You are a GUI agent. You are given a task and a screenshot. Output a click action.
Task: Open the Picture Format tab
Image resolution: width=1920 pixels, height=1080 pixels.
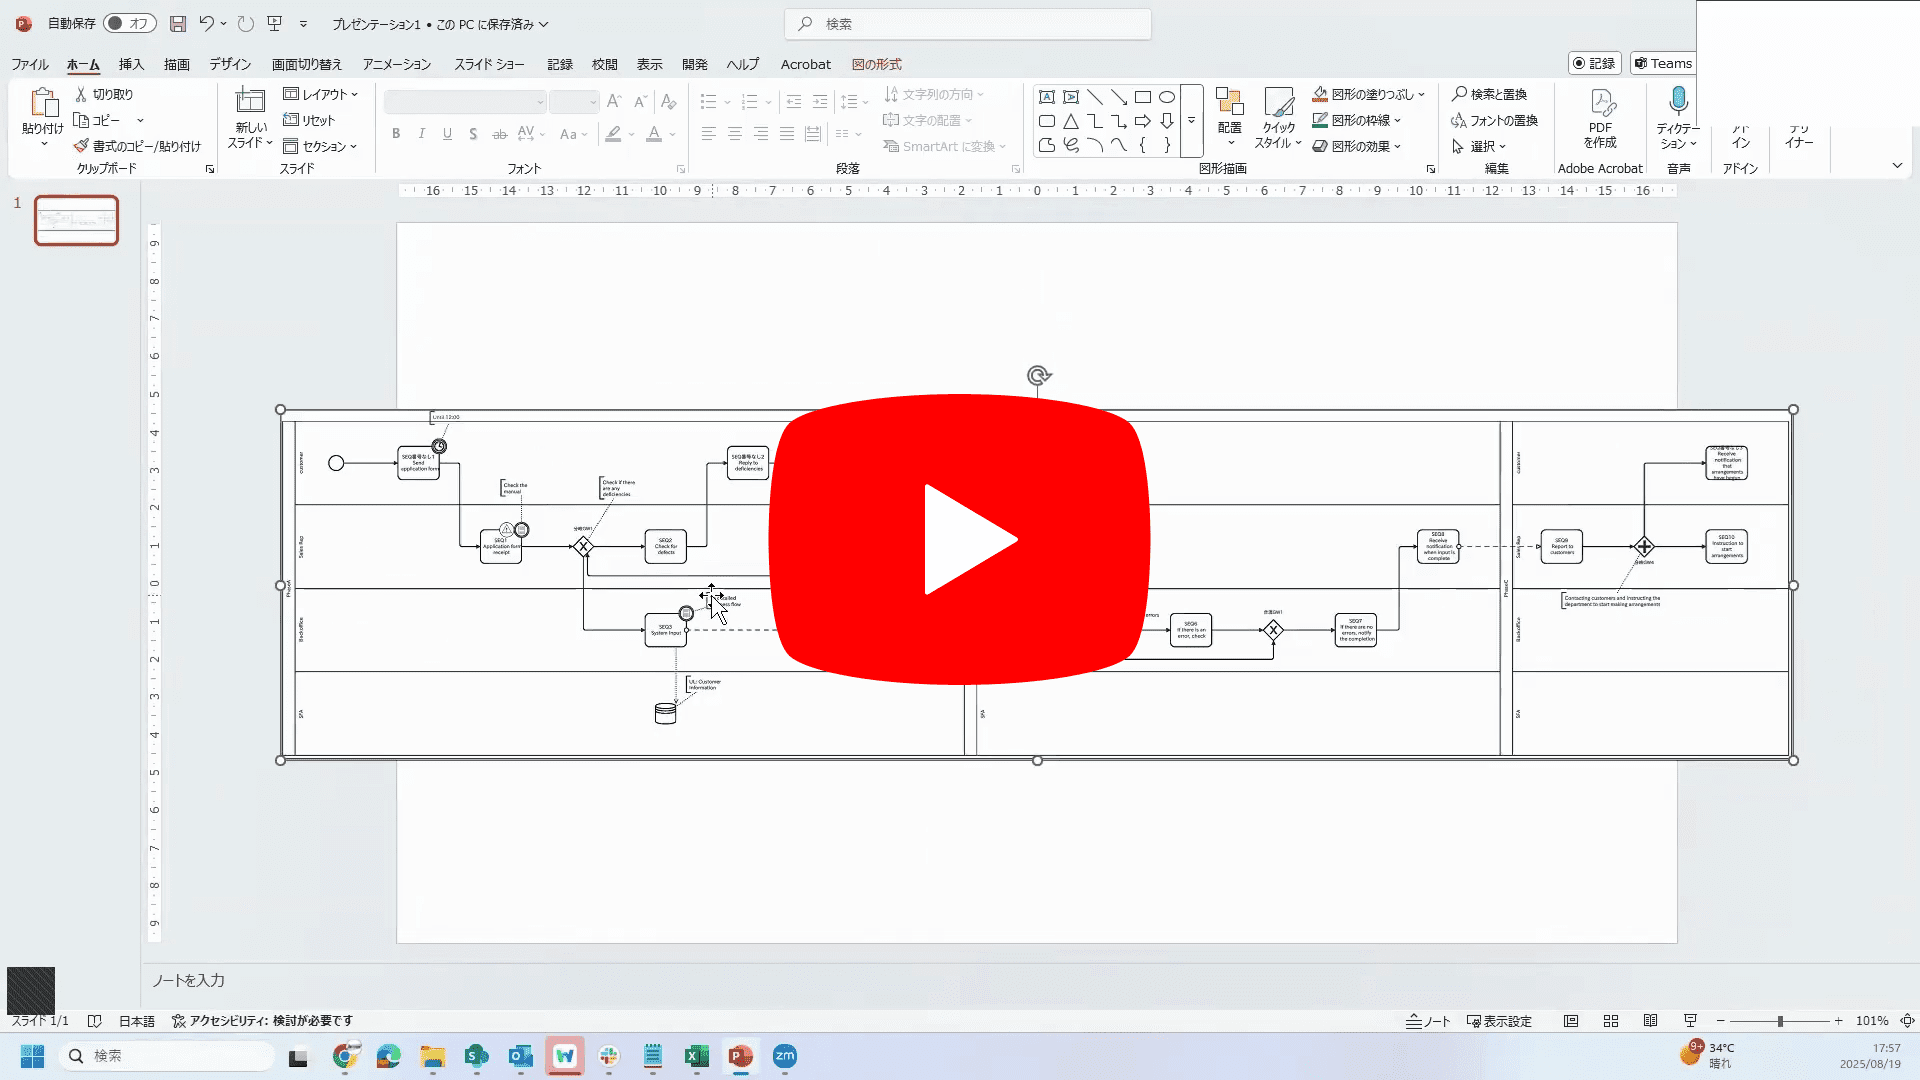pyautogui.click(x=876, y=64)
